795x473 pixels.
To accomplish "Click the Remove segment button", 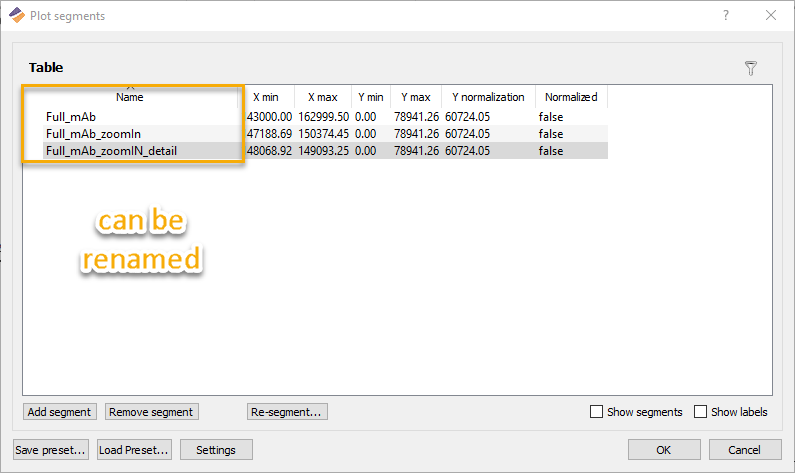I will click(x=151, y=412).
